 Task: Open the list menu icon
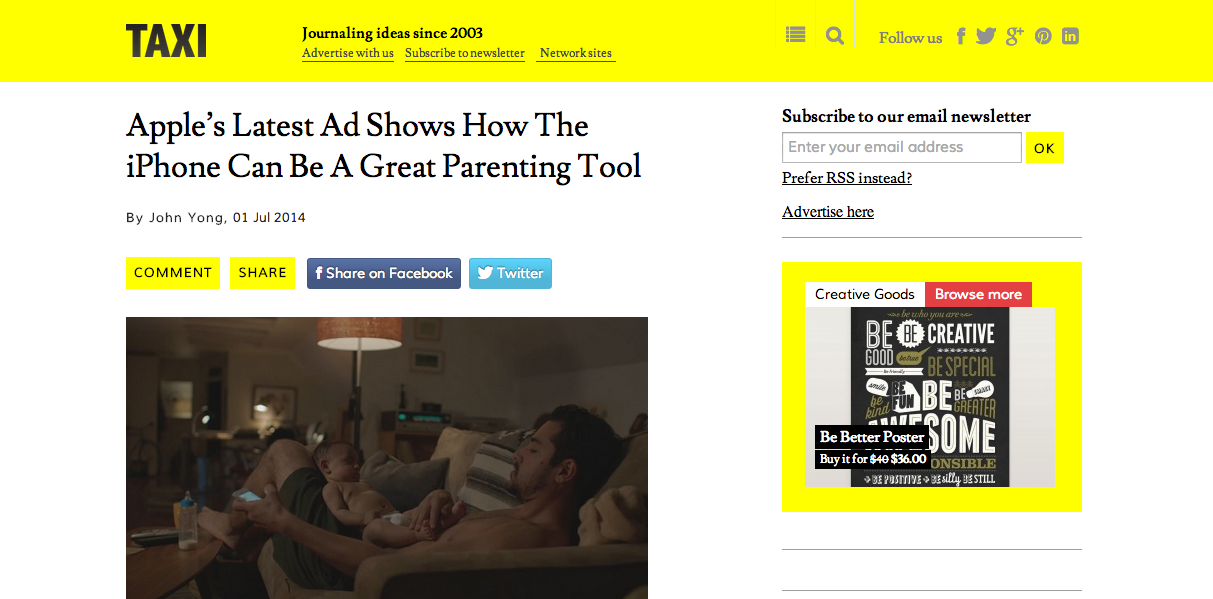pyautogui.click(x=795, y=35)
